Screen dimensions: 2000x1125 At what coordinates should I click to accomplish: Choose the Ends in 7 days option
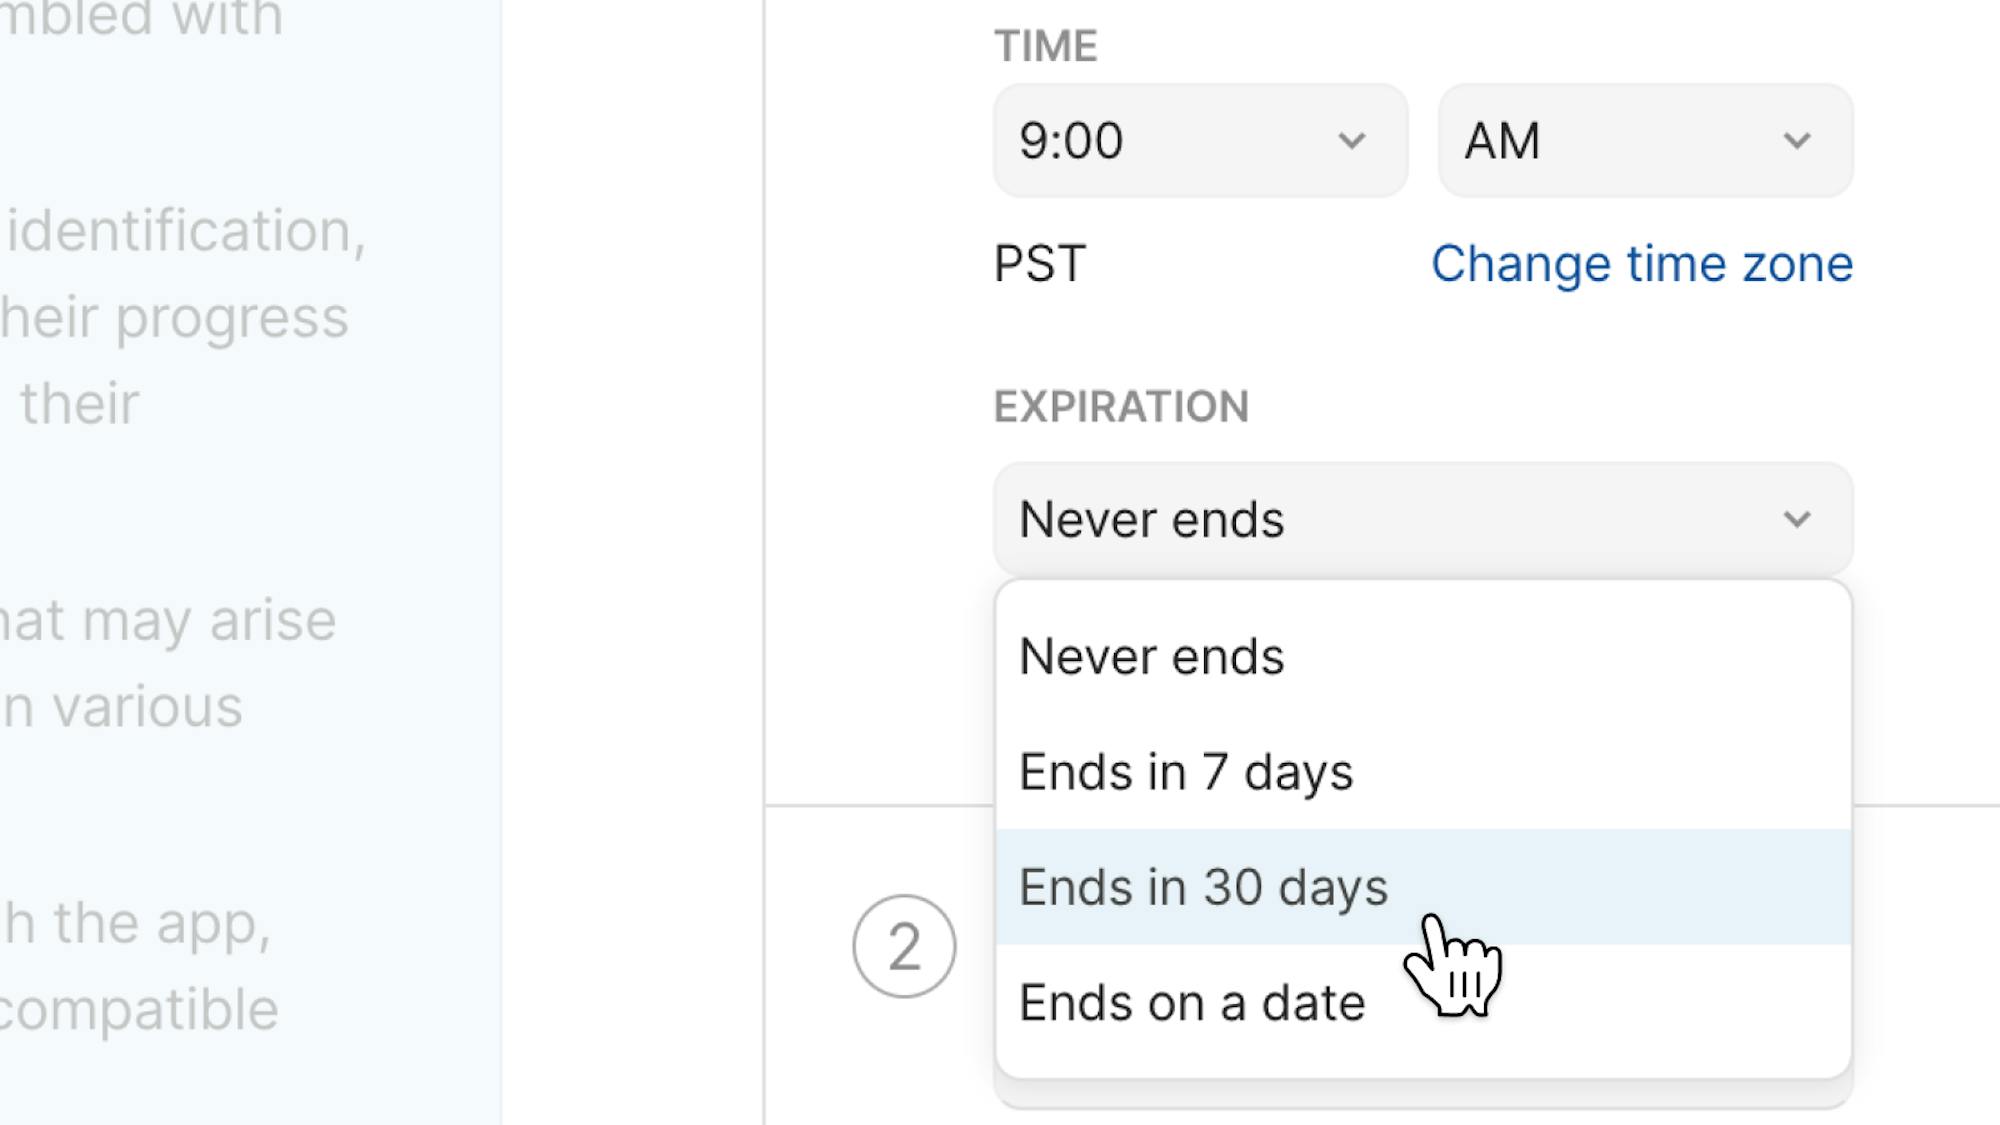pyautogui.click(x=1185, y=772)
